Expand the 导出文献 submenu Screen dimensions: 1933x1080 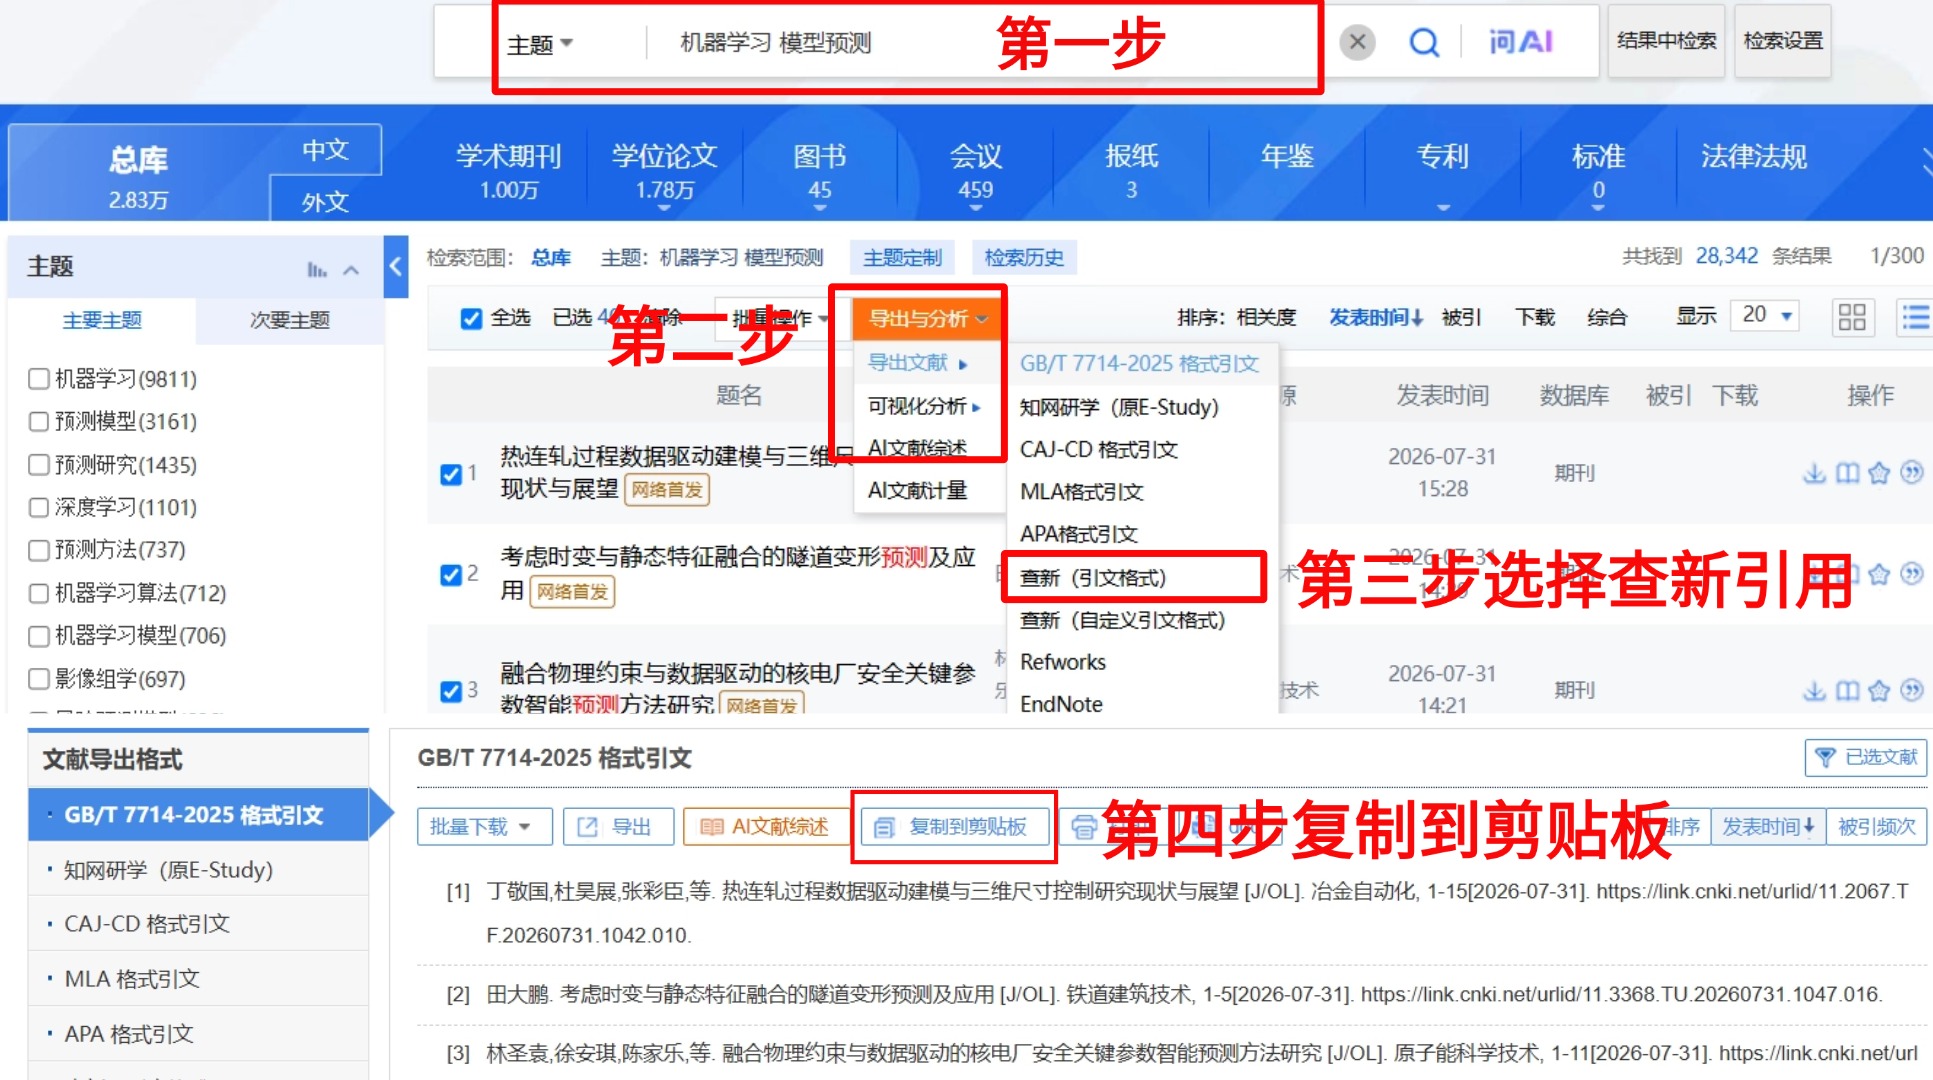click(917, 363)
